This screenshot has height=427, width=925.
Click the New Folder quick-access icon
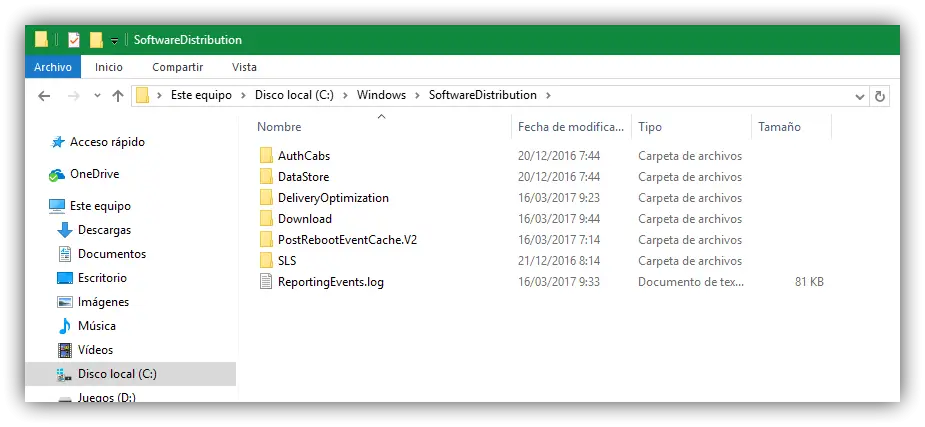(x=96, y=40)
